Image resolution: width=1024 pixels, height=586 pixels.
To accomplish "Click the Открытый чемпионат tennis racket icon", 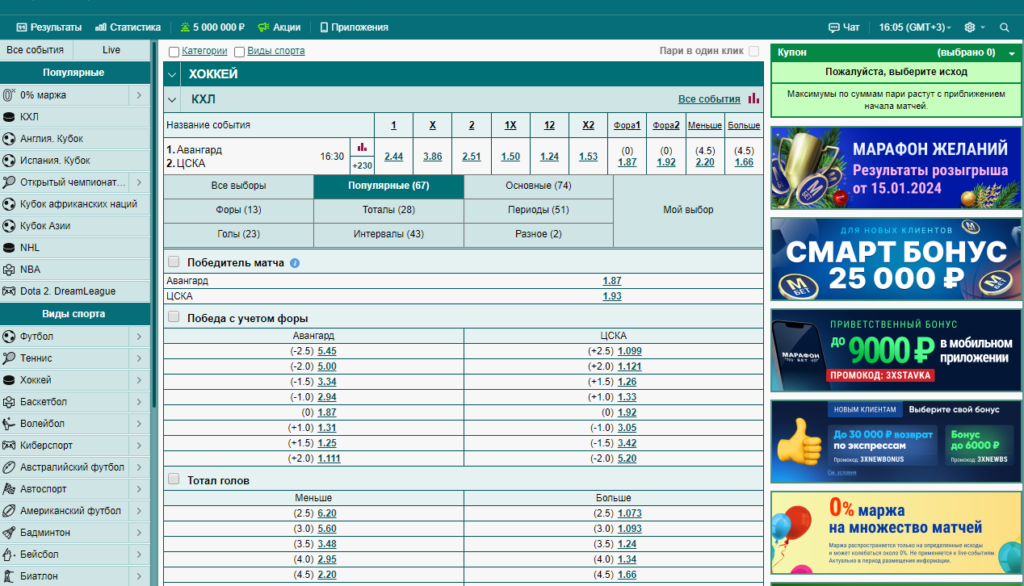I will [8, 182].
